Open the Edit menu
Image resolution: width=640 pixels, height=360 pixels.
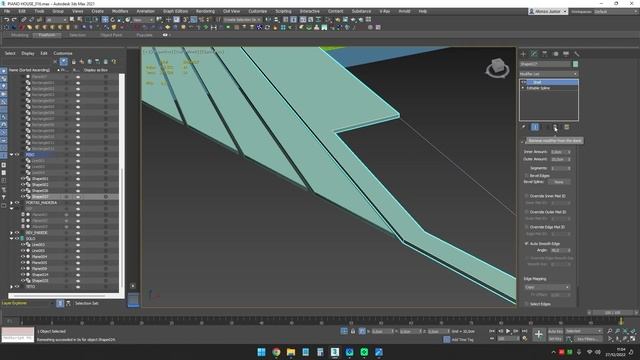[22, 11]
